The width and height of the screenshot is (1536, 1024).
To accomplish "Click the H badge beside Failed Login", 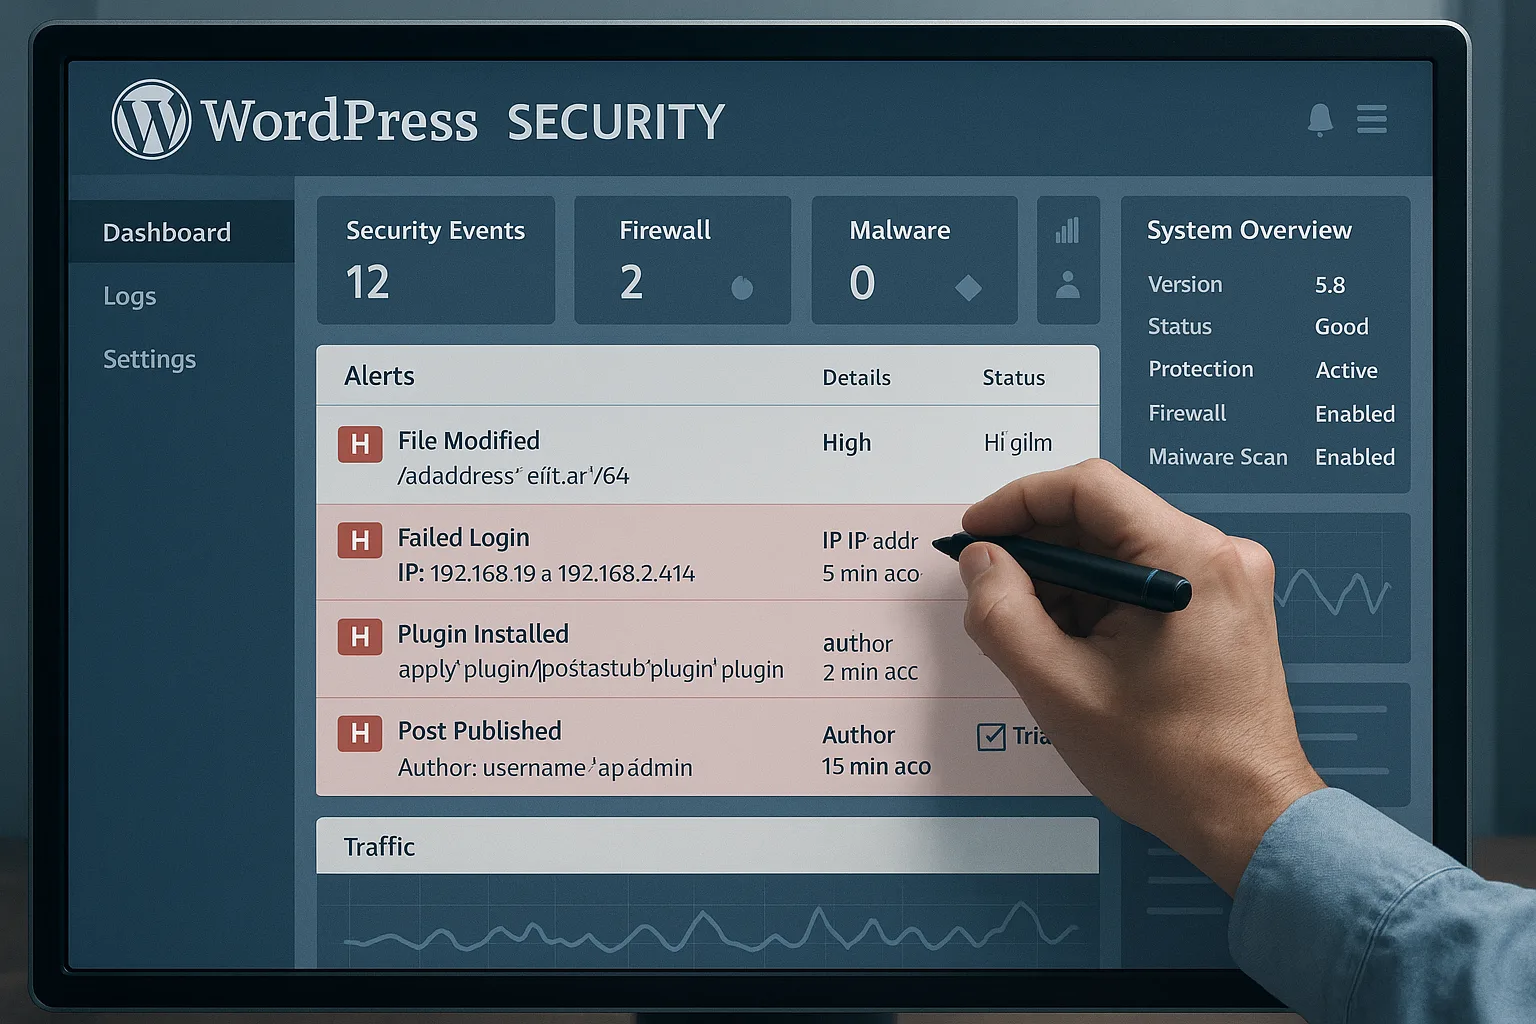I will (x=360, y=541).
